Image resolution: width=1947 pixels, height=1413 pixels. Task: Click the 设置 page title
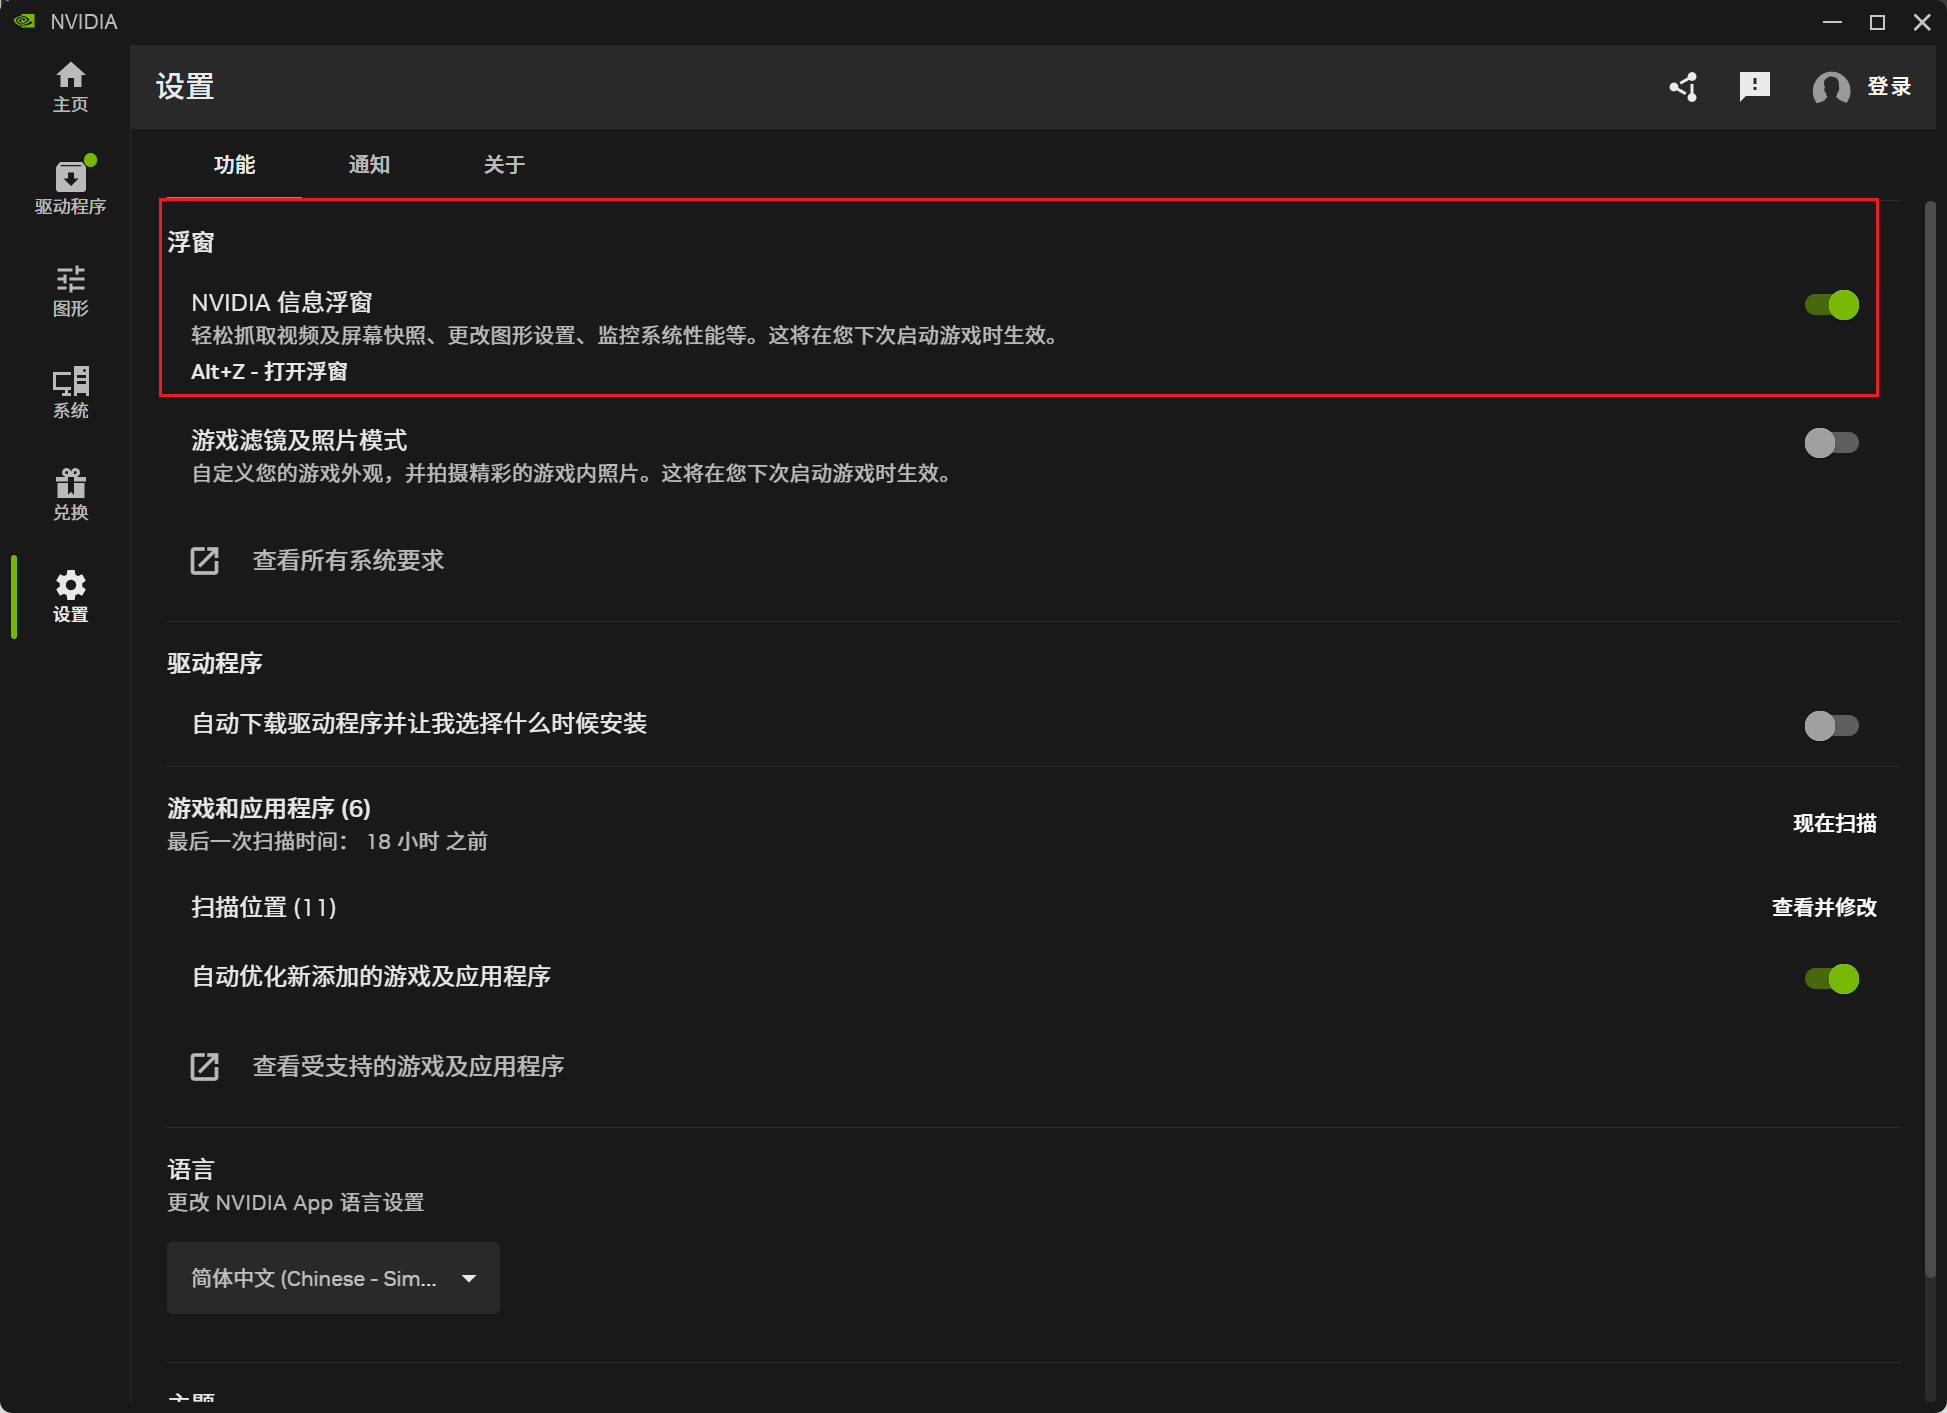pyautogui.click(x=185, y=87)
